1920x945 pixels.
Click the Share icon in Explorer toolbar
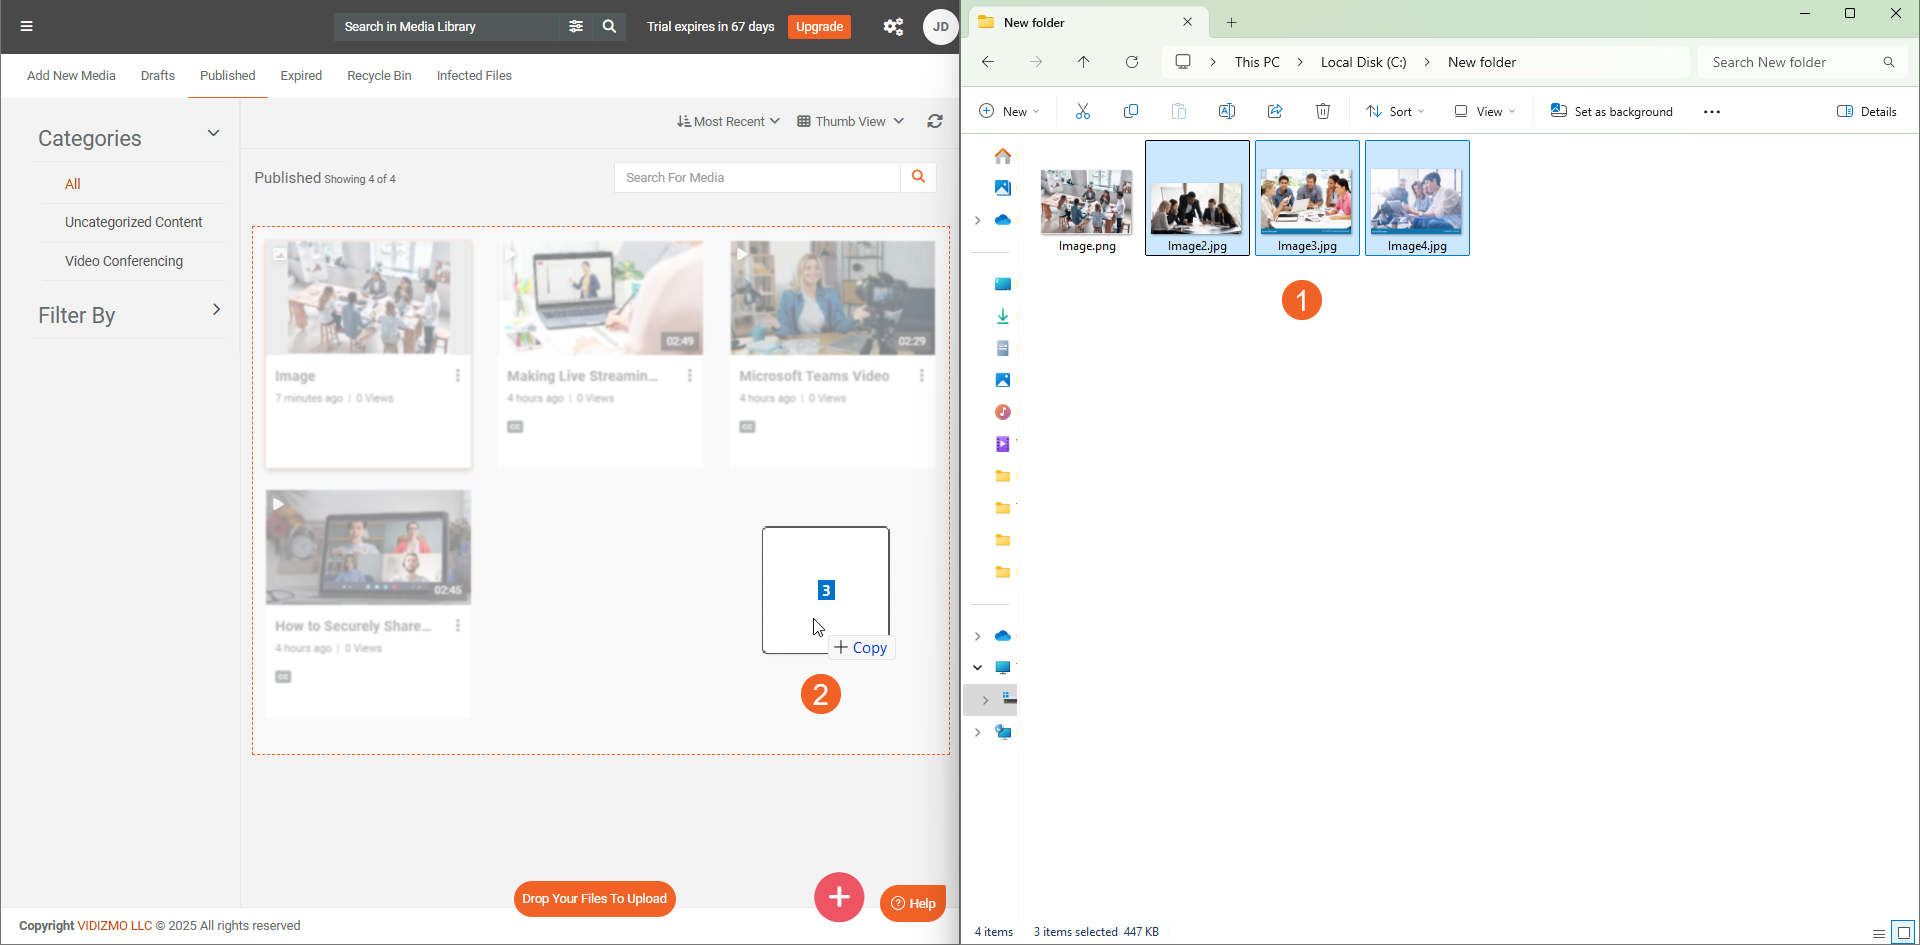pyautogui.click(x=1275, y=111)
